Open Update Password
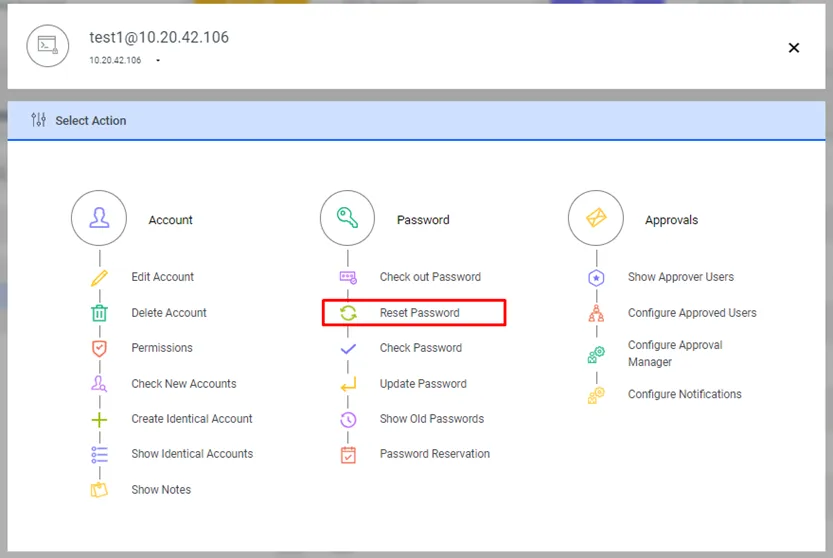The image size is (833, 558). [x=423, y=384]
